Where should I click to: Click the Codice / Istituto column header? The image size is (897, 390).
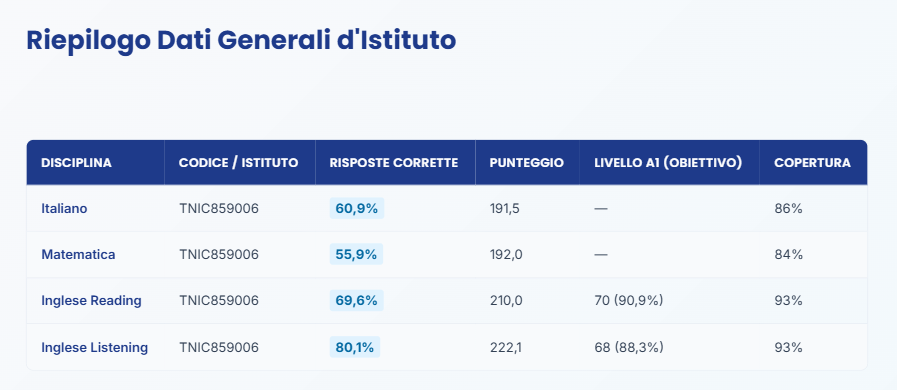coord(240,162)
